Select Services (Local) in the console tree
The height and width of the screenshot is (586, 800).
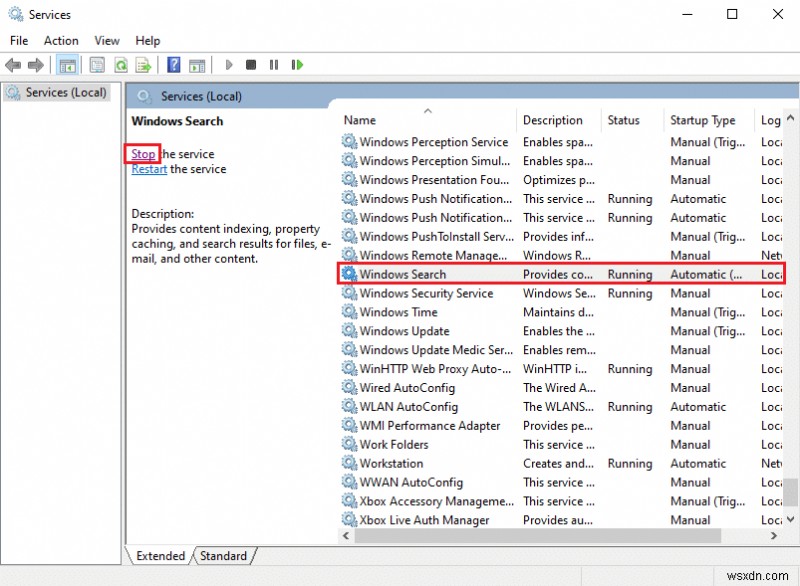coord(57,92)
